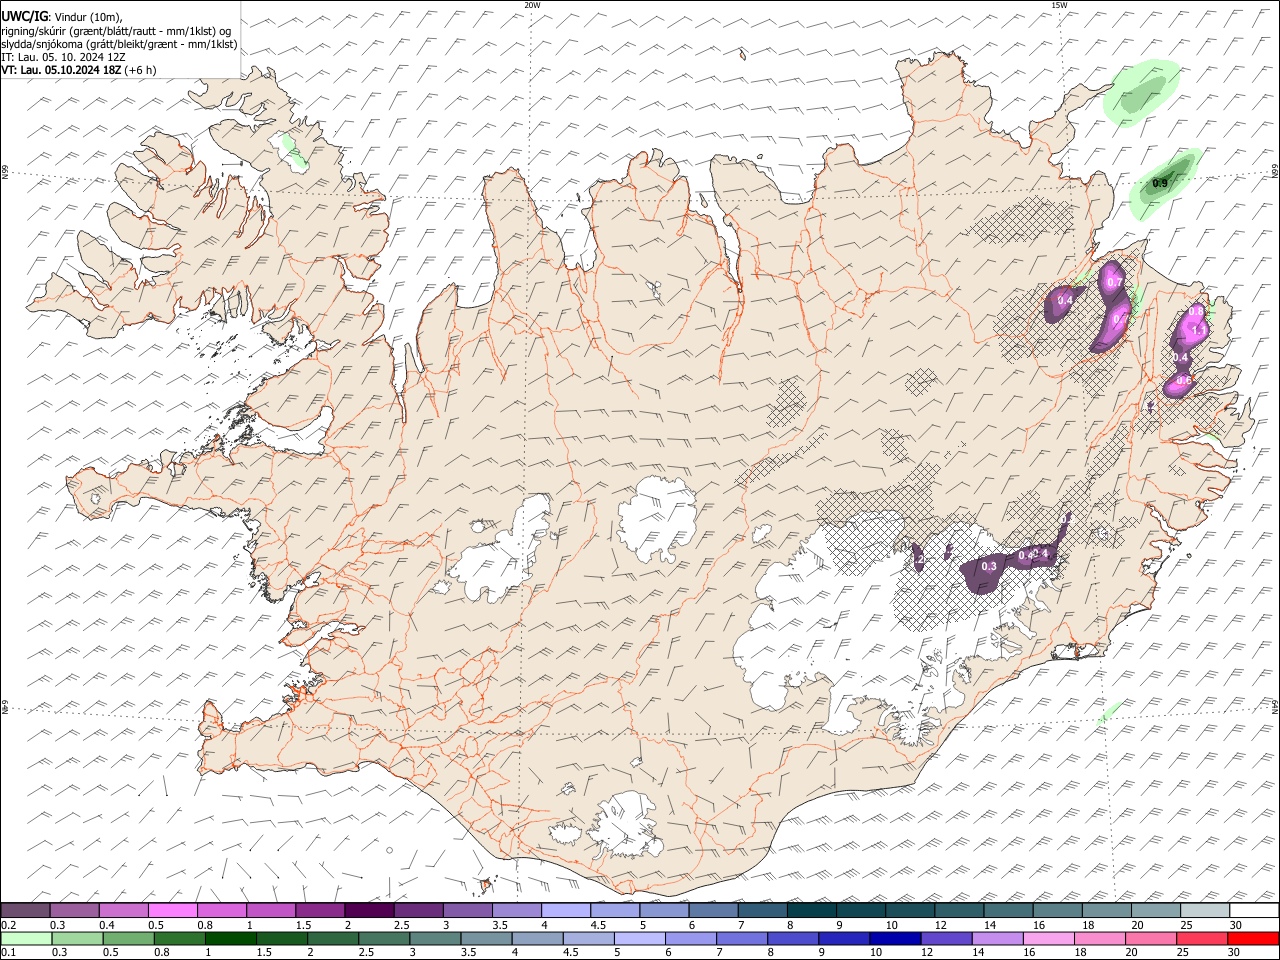1280x960 pixels.
Task: Select the deep blue 10 swatch in the rain scale
Action: (895, 938)
